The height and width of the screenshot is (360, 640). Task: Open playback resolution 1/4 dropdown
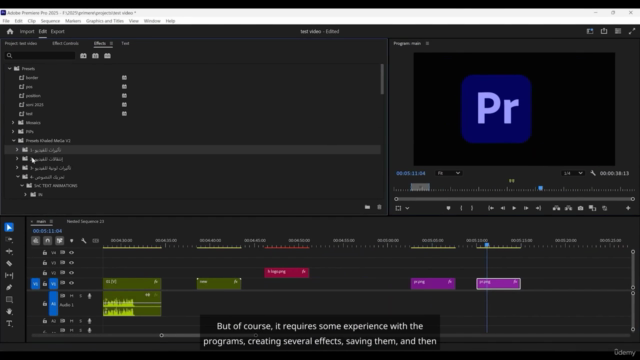(573, 173)
